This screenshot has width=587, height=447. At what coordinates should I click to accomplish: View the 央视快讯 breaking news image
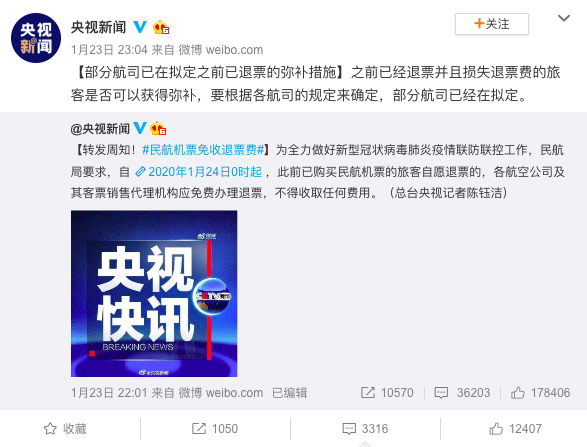click(154, 294)
